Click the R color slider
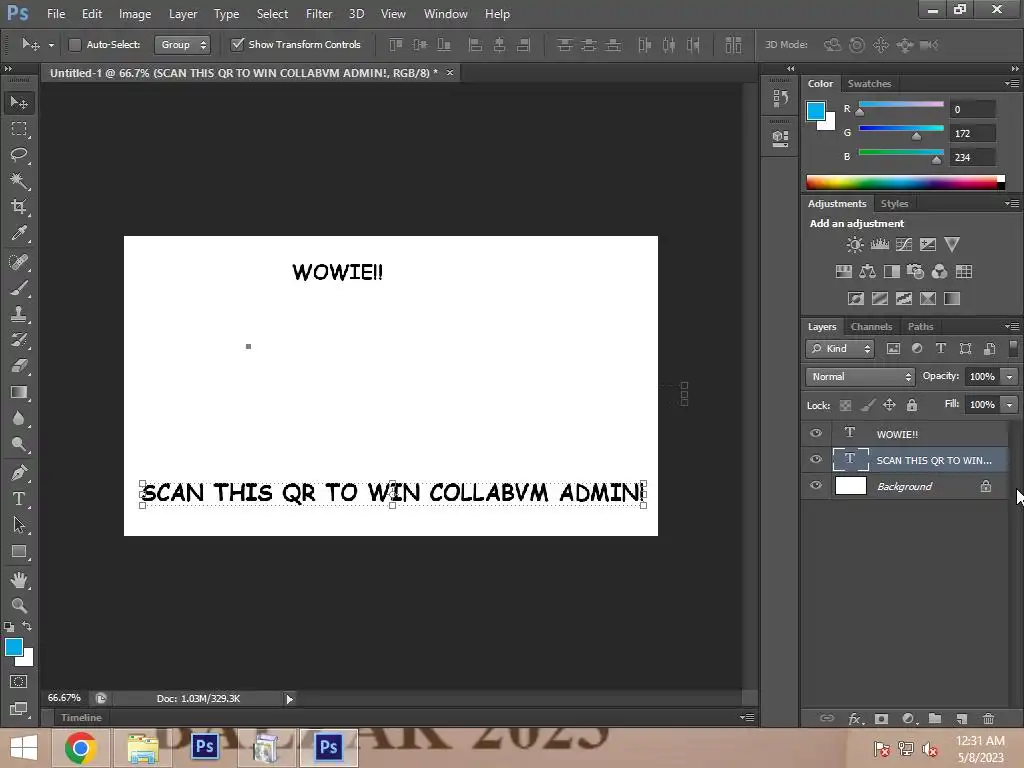Image resolution: width=1024 pixels, height=768 pixels. click(901, 104)
